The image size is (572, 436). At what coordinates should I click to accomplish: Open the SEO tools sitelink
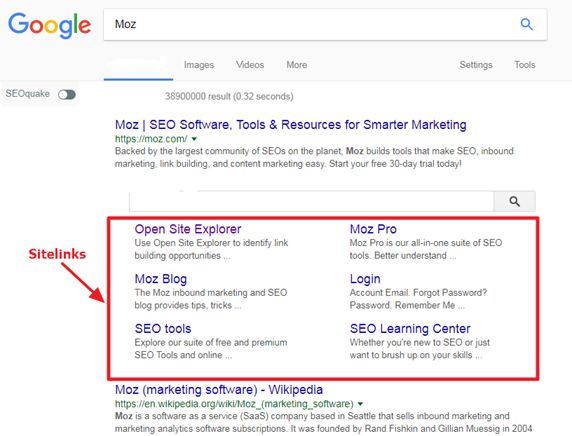163,329
